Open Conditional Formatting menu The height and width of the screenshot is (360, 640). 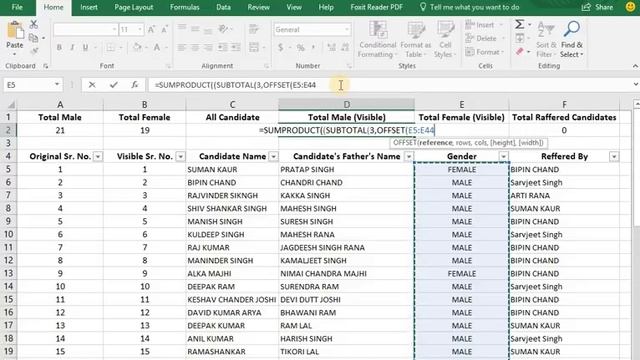(x=378, y=40)
